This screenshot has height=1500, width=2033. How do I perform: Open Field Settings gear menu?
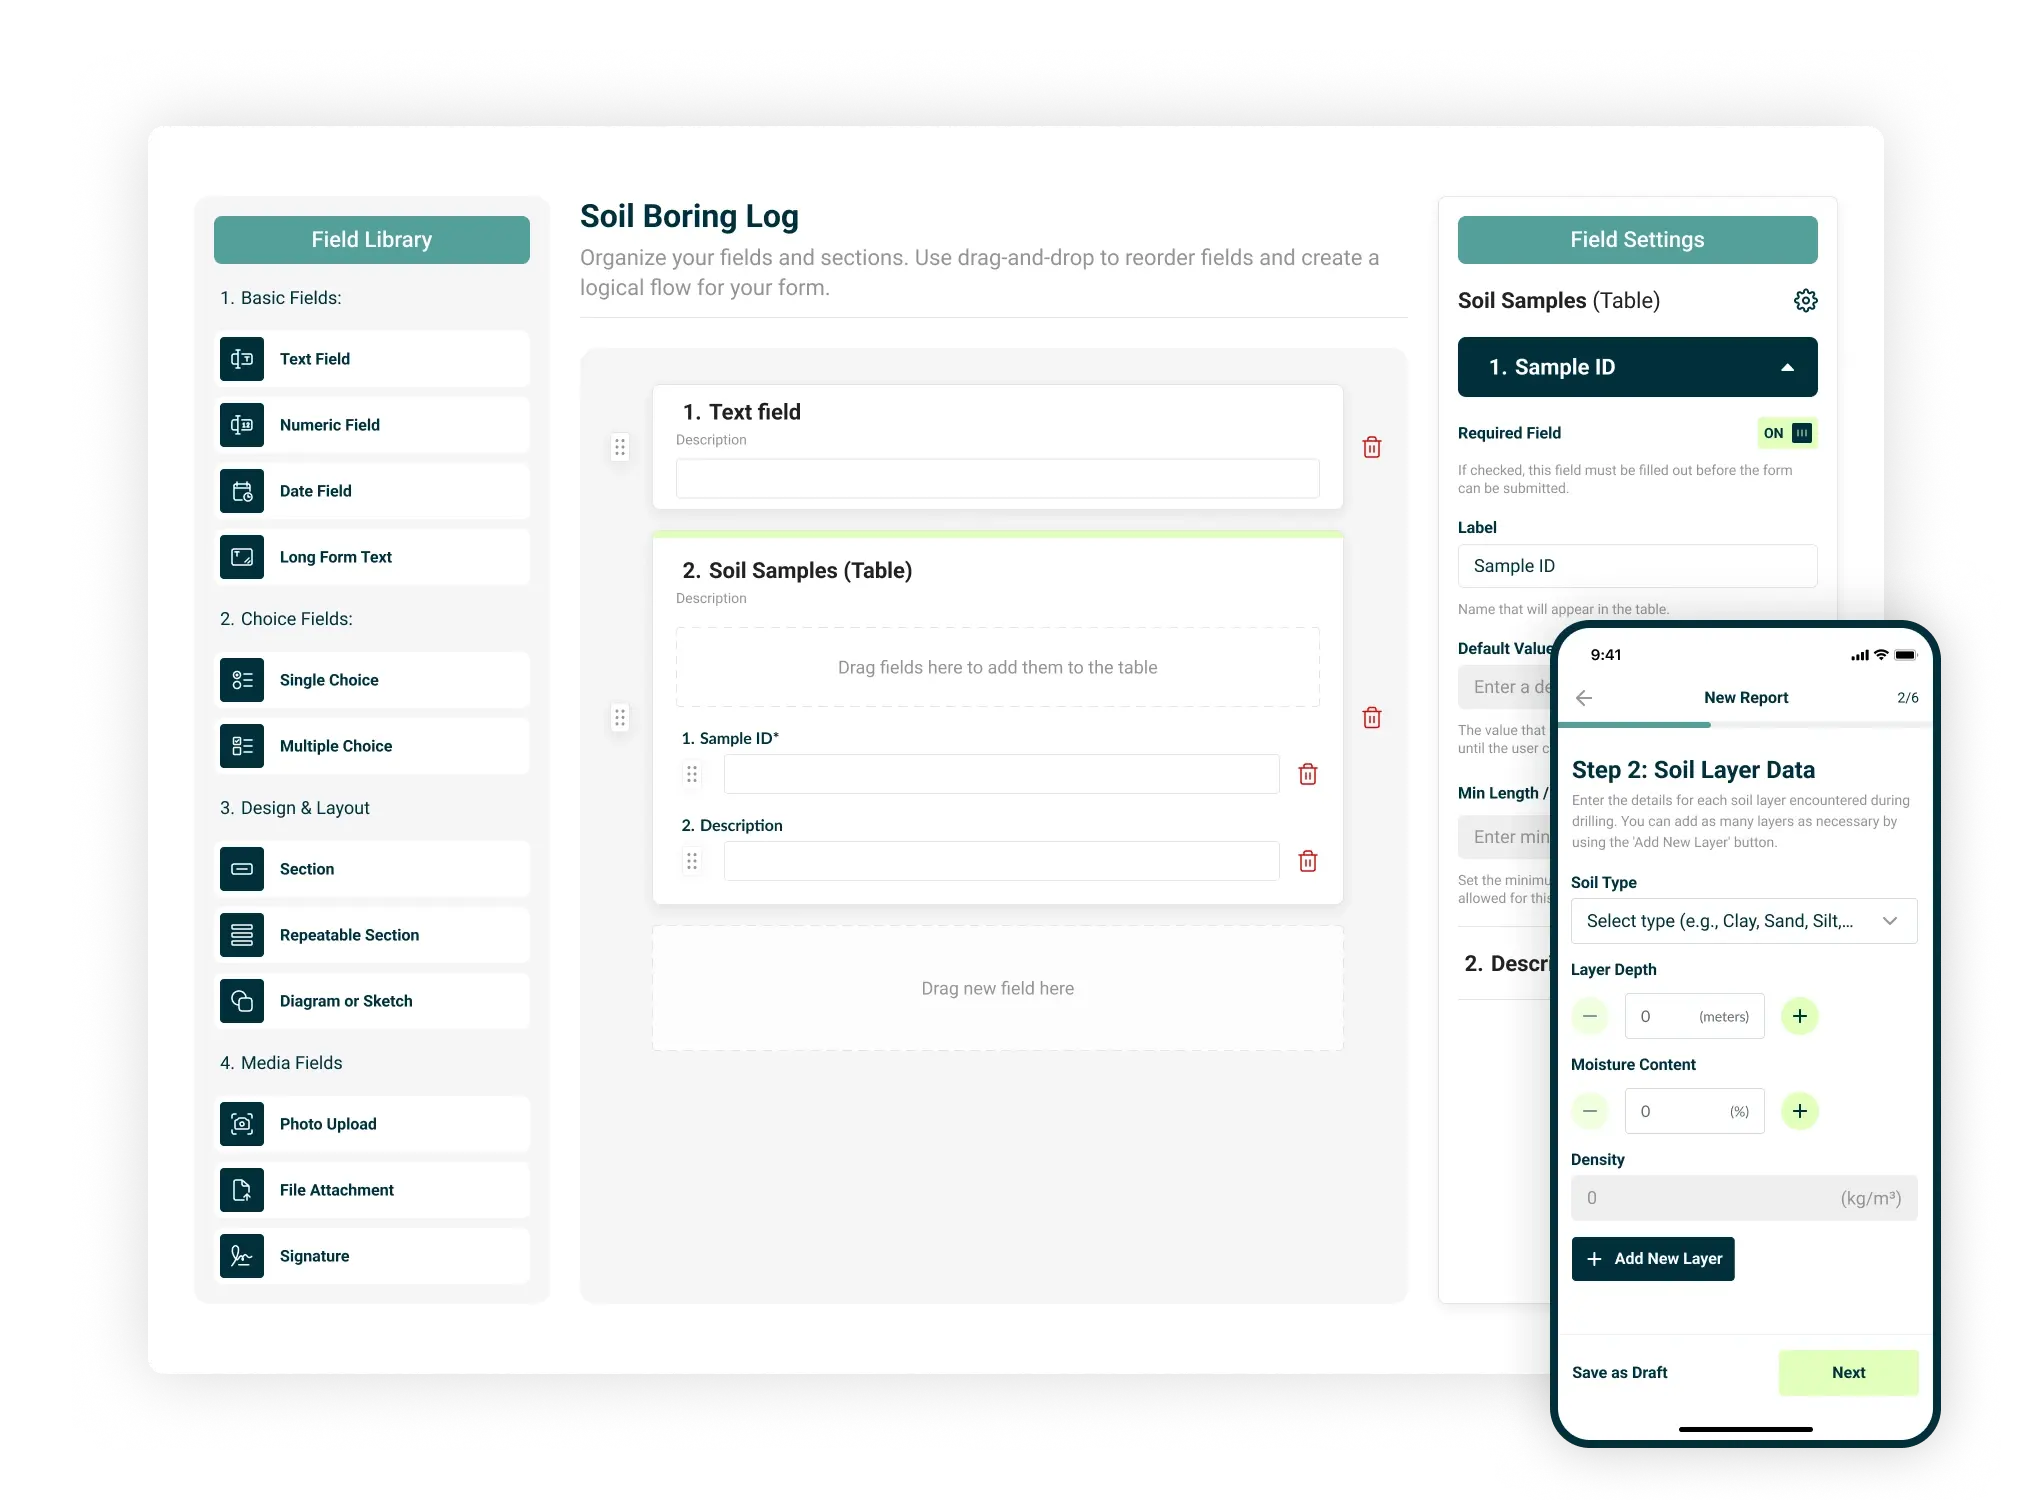[x=1806, y=300]
